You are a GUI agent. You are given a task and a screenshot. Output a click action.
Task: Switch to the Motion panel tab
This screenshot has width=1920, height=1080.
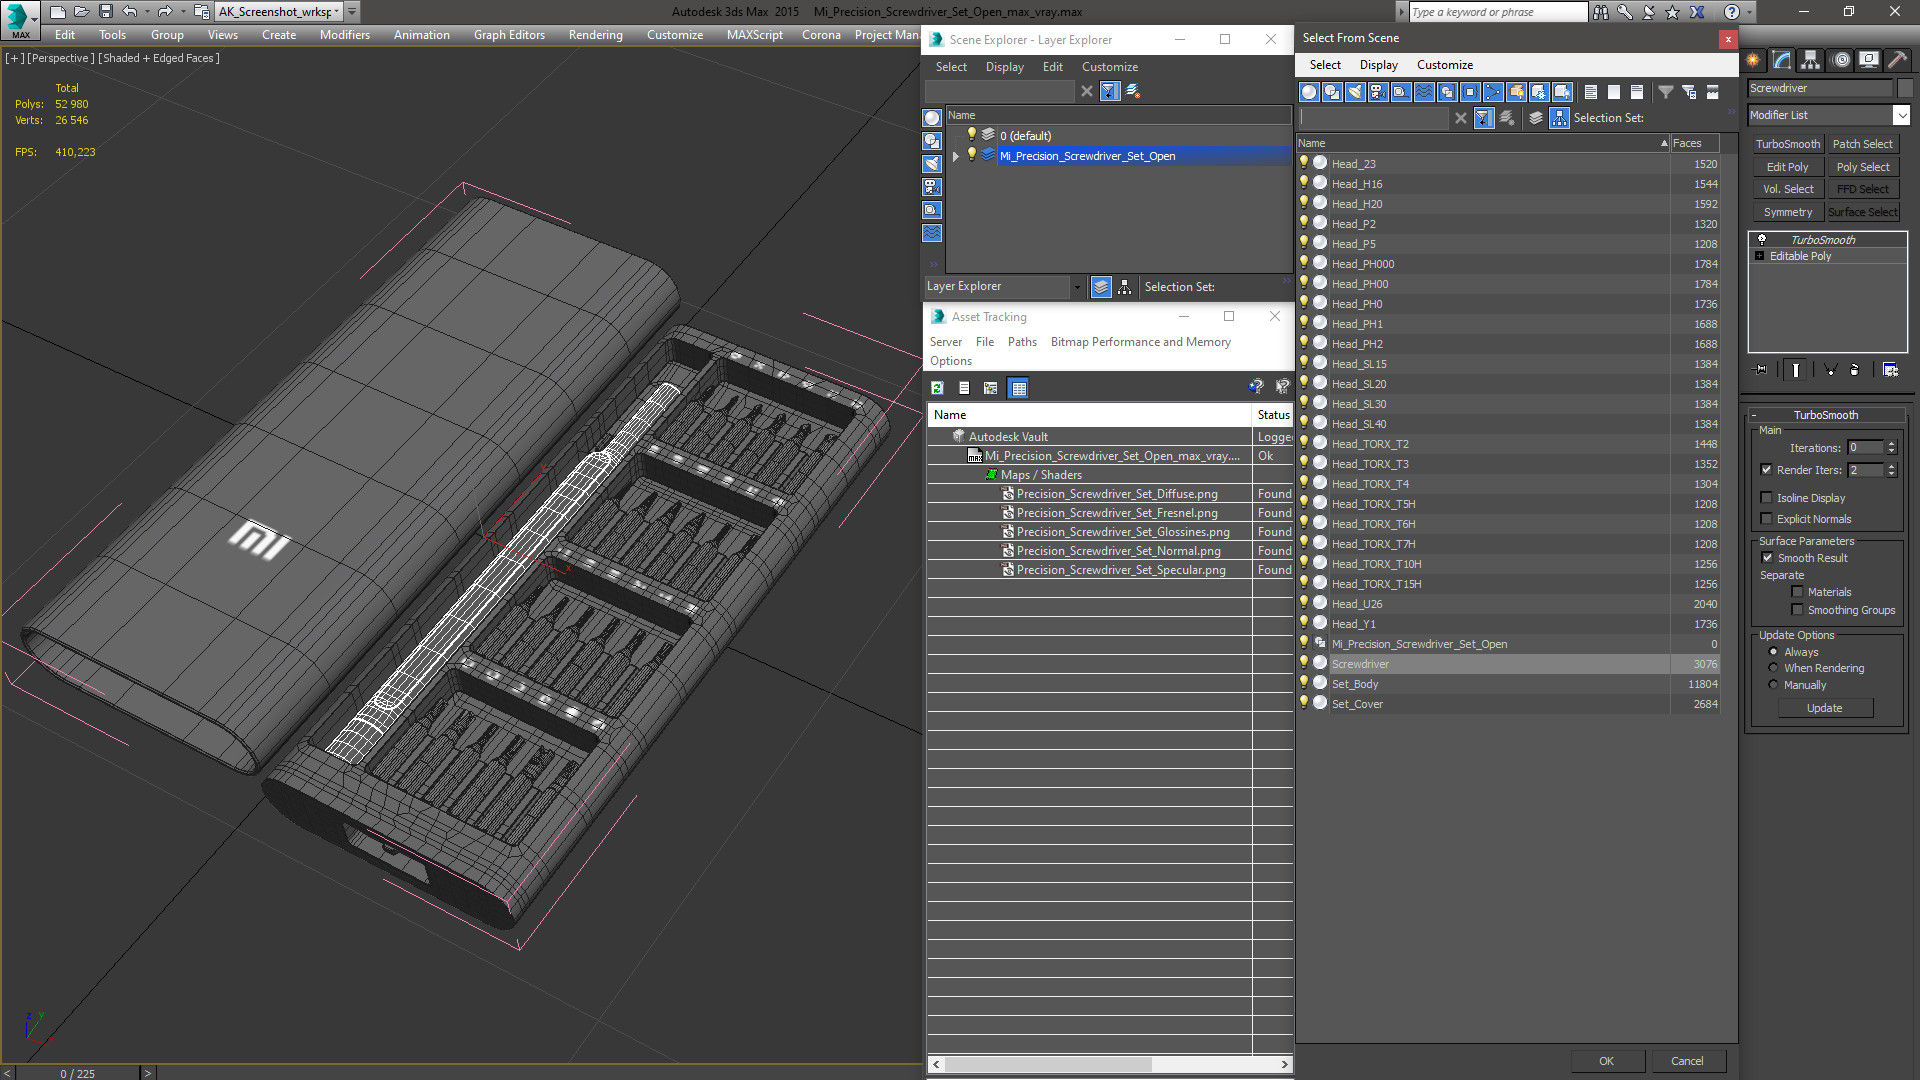[x=1840, y=60]
